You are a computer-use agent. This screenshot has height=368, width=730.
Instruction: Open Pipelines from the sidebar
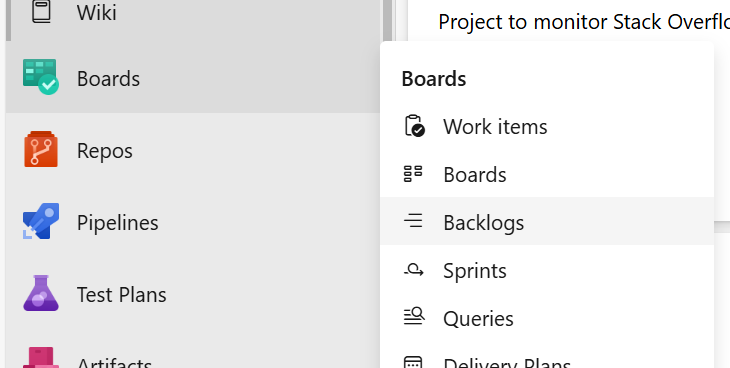tap(193, 222)
